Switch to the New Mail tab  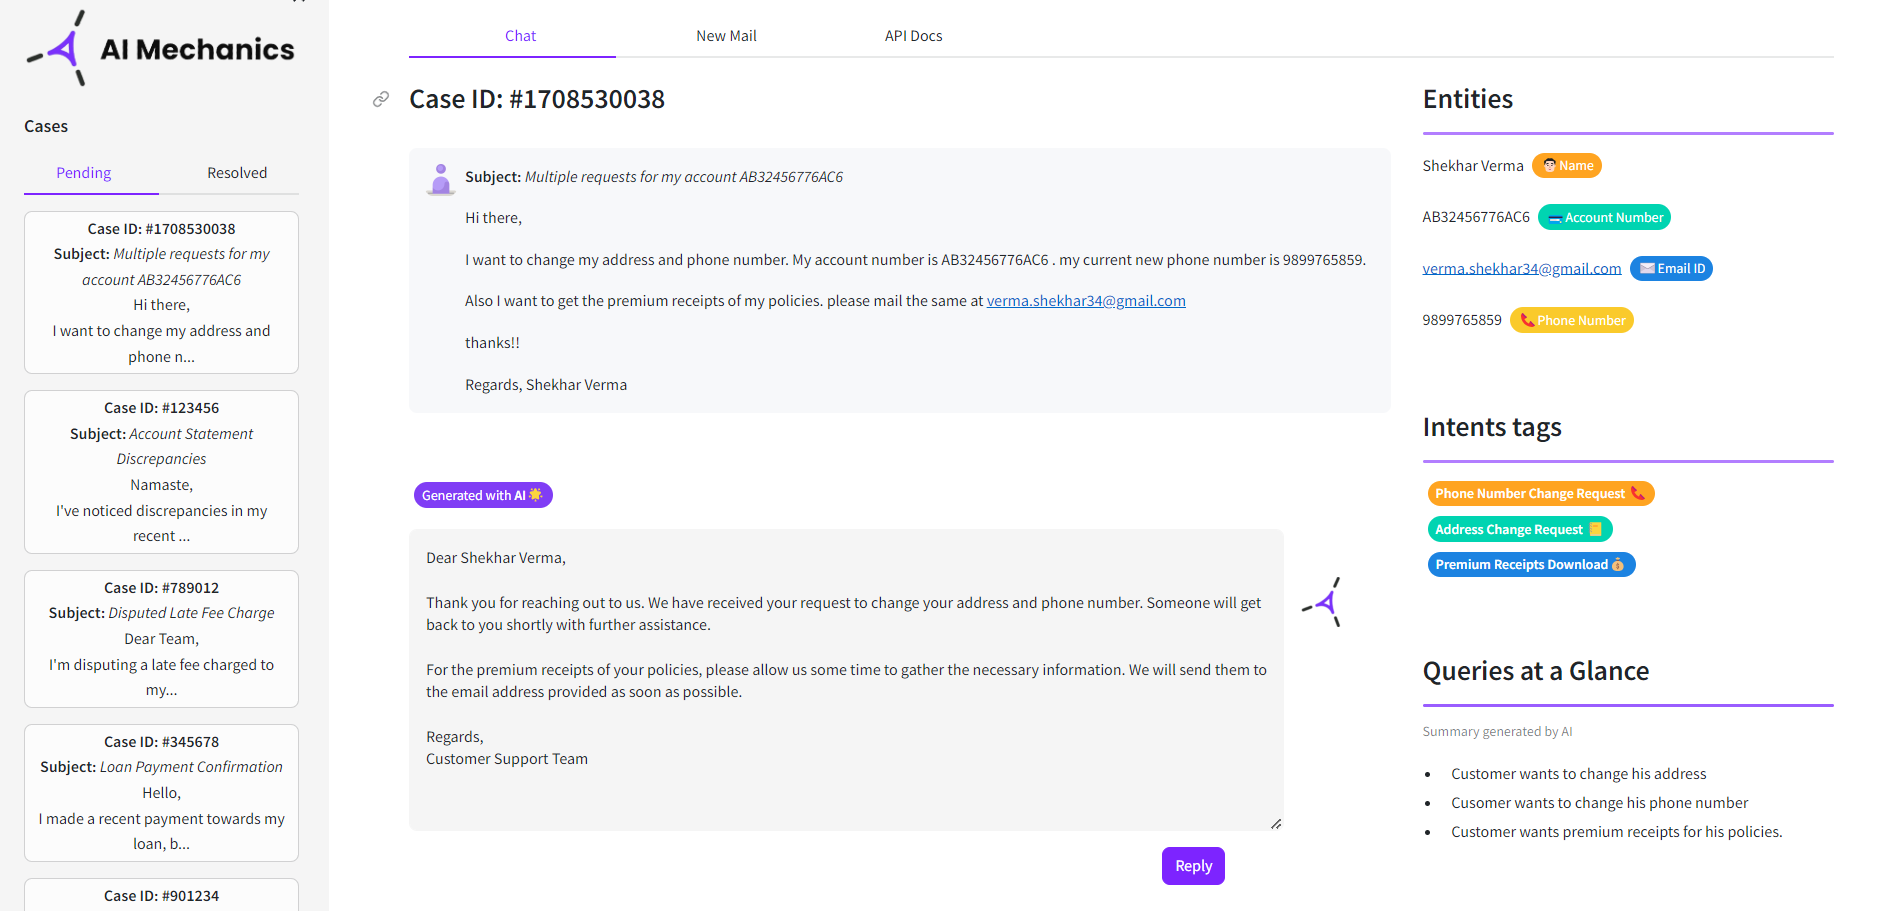pyautogui.click(x=726, y=35)
